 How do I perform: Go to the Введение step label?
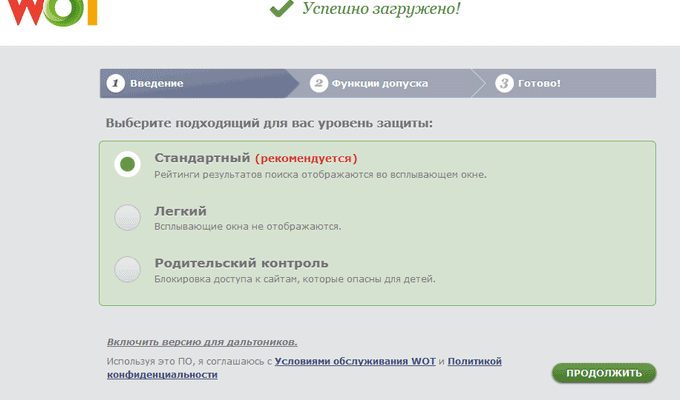pyautogui.click(x=157, y=83)
